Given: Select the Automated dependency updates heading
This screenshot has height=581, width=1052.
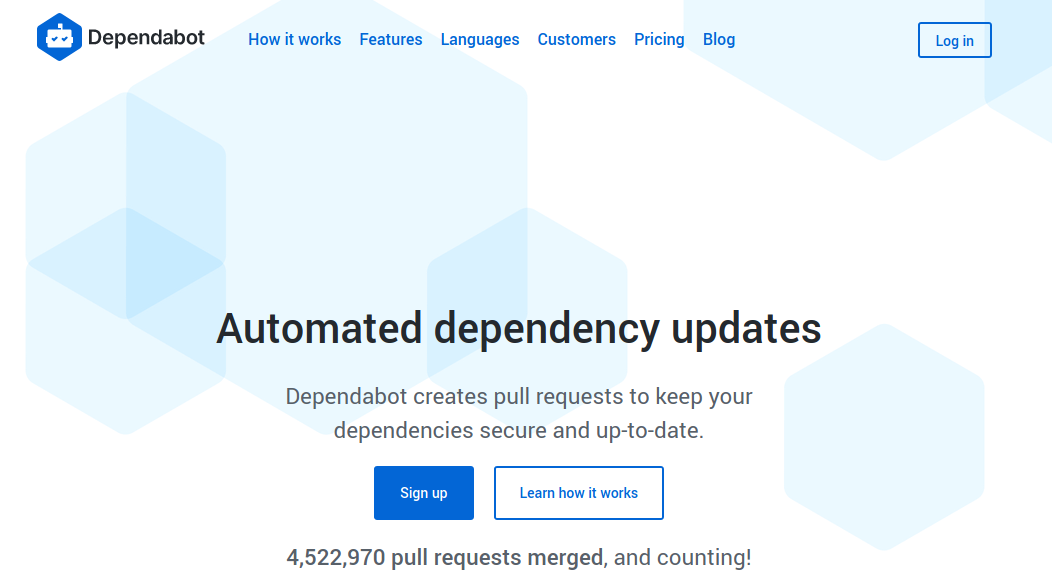Looking at the screenshot, I should (x=519, y=328).
